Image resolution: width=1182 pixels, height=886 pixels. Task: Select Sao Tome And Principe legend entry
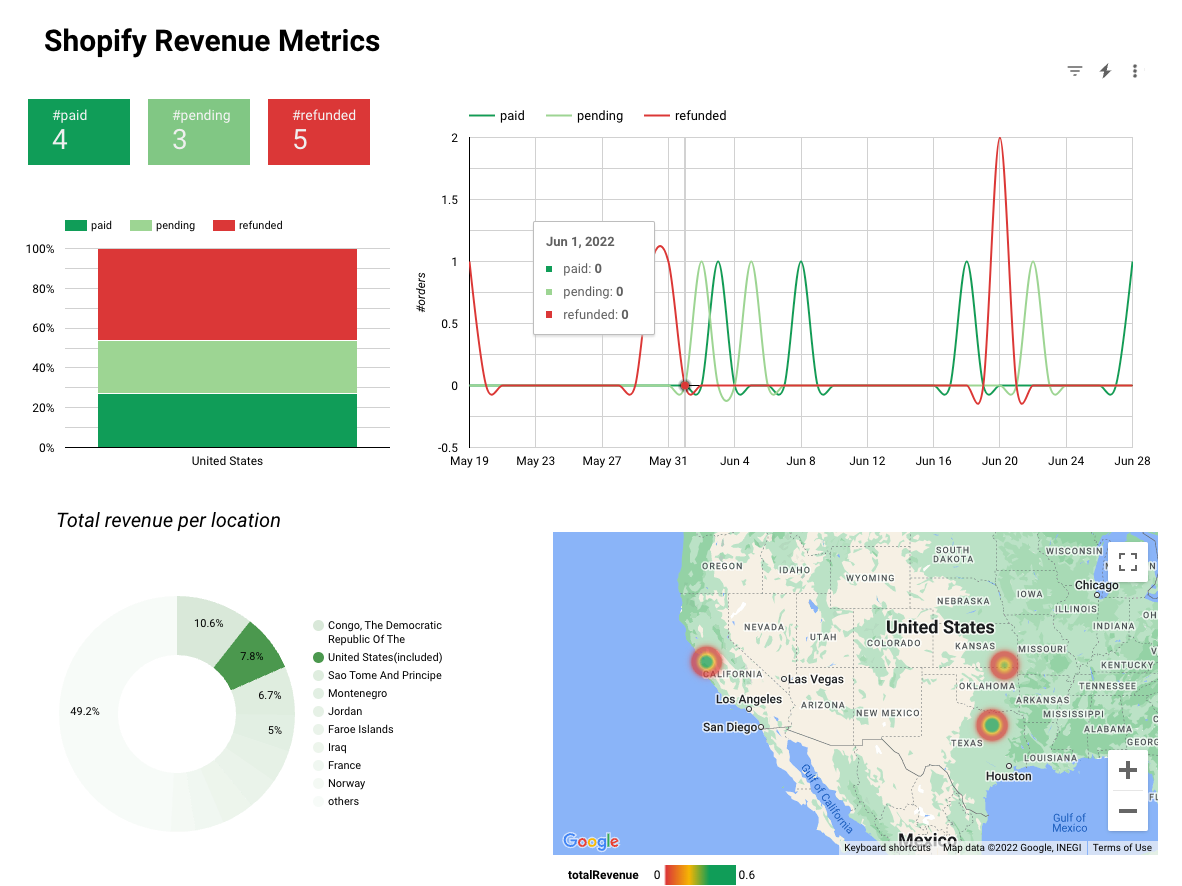378,676
